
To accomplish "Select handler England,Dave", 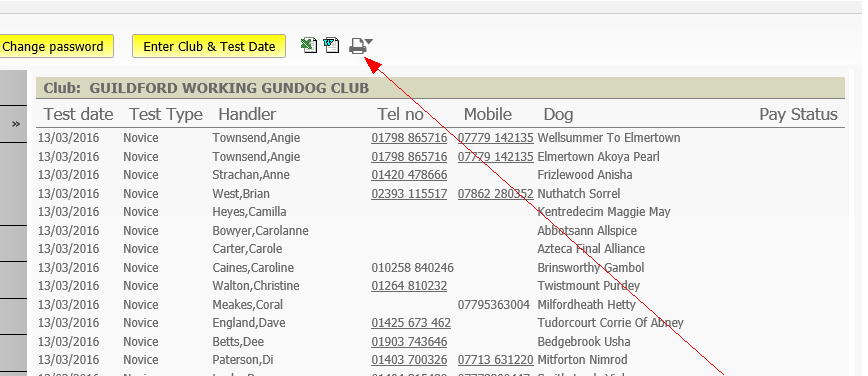I will click(x=249, y=323).
